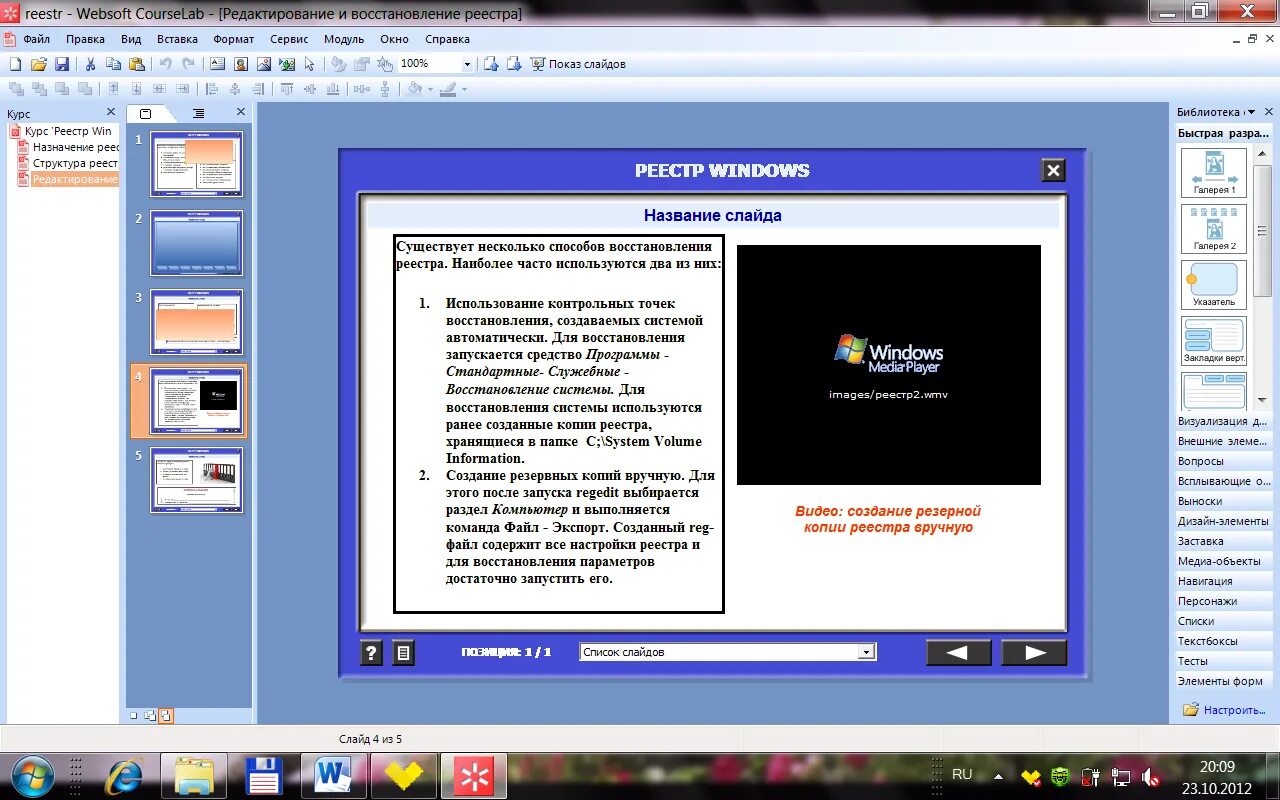Go to next slide toolbar icon
1280x800 pixels.
click(x=514, y=64)
